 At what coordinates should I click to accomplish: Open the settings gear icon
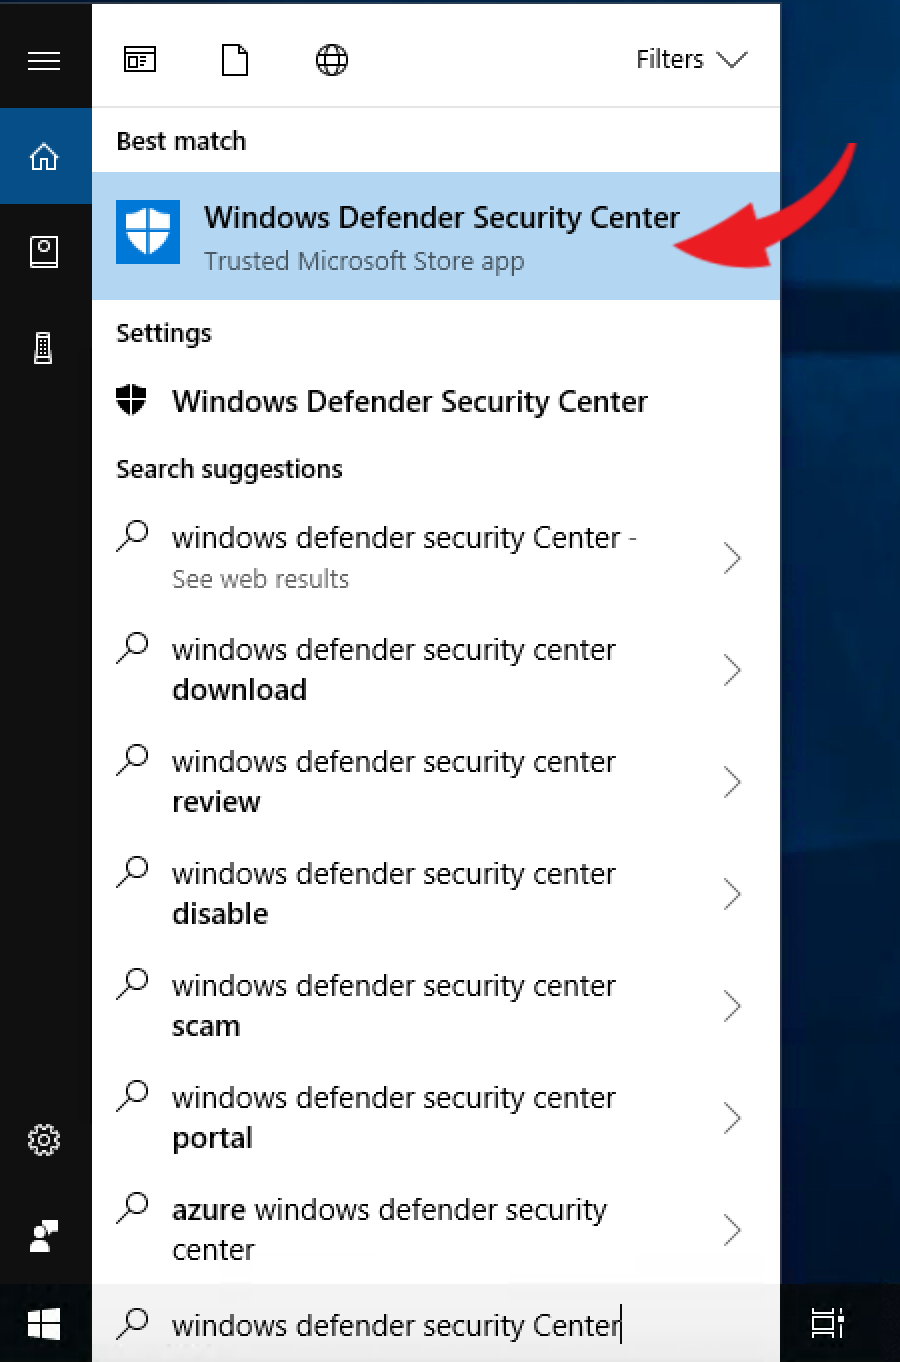point(44,1139)
